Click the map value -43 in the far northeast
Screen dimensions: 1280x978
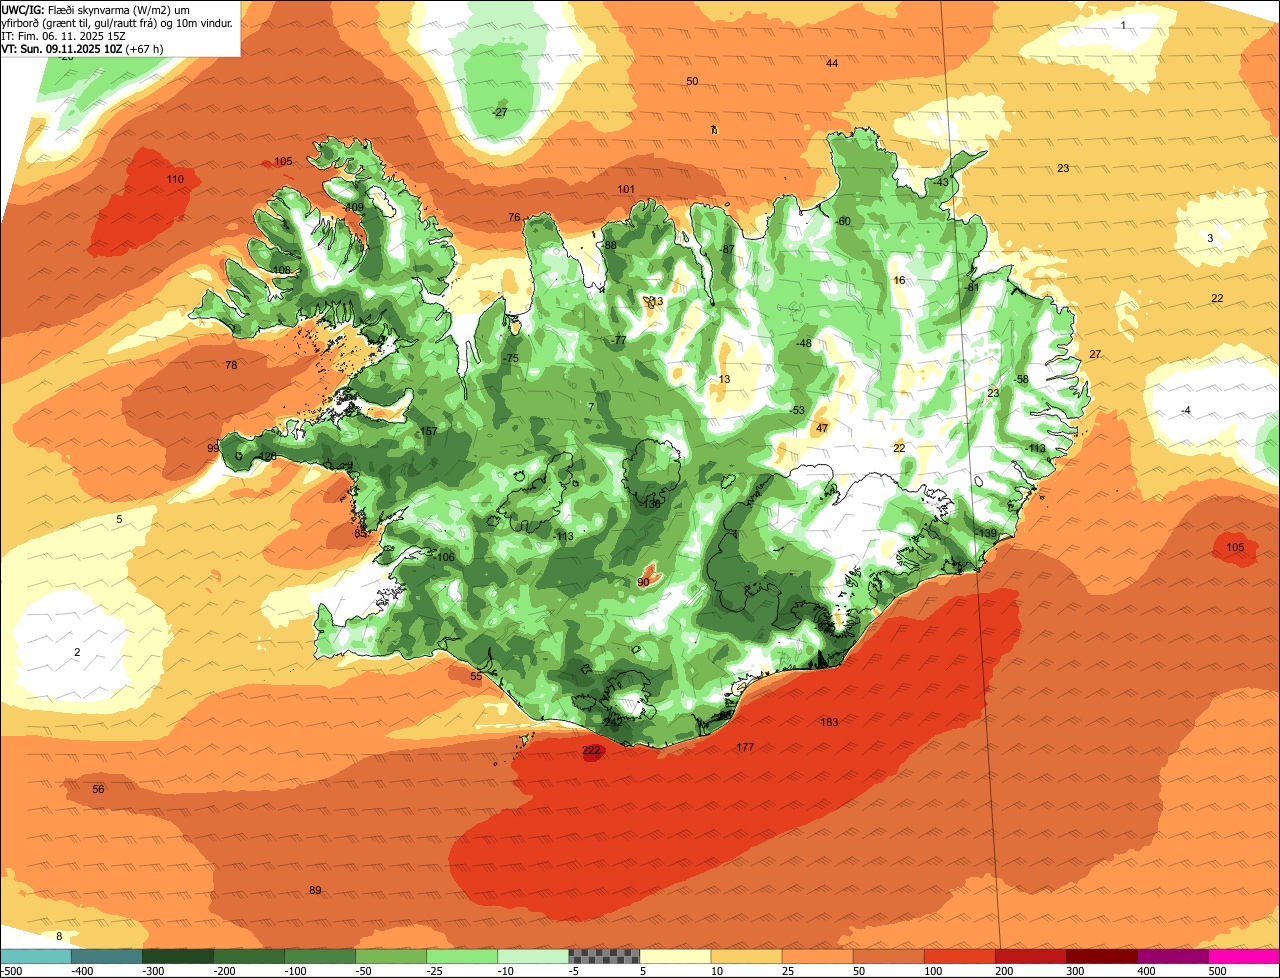(x=940, y=182)
